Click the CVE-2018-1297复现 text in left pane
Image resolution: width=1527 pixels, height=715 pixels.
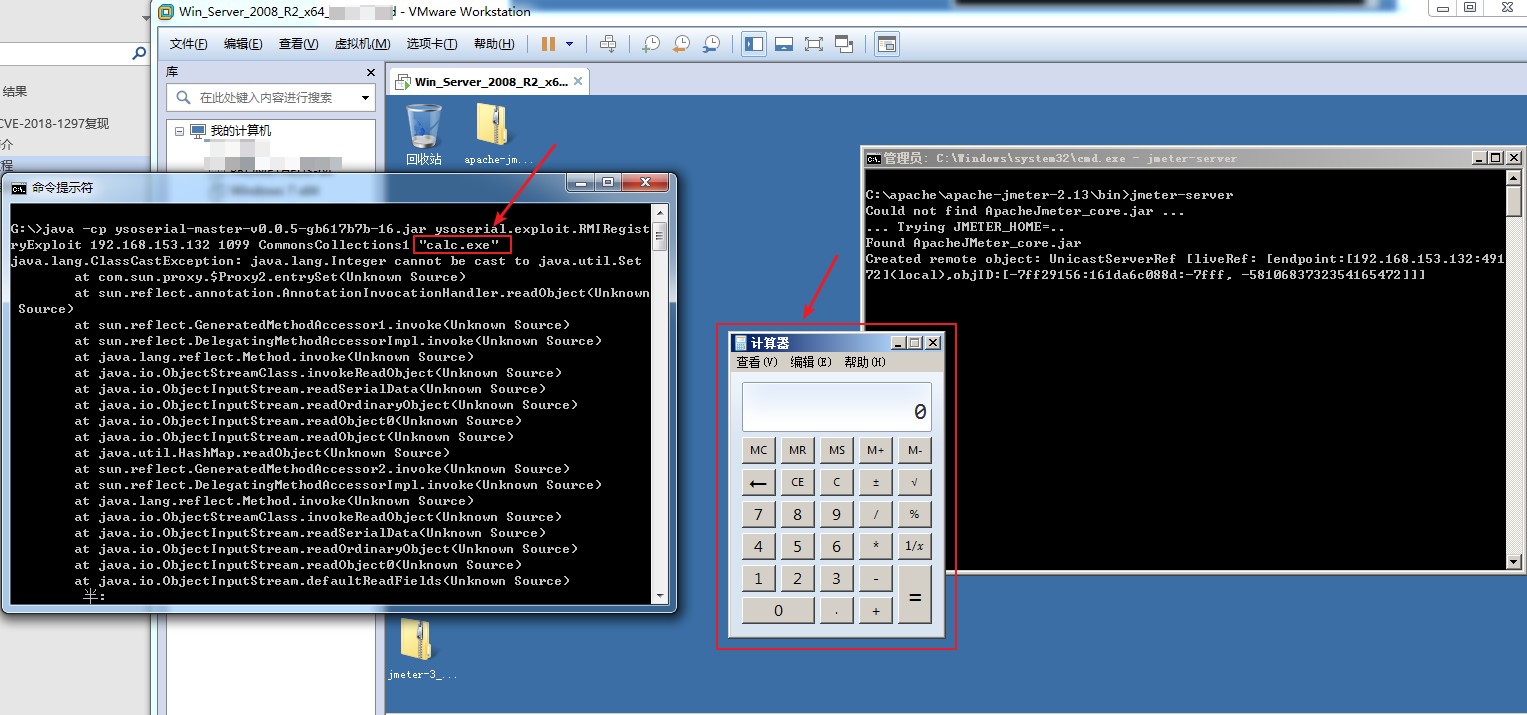click(54, 124)
